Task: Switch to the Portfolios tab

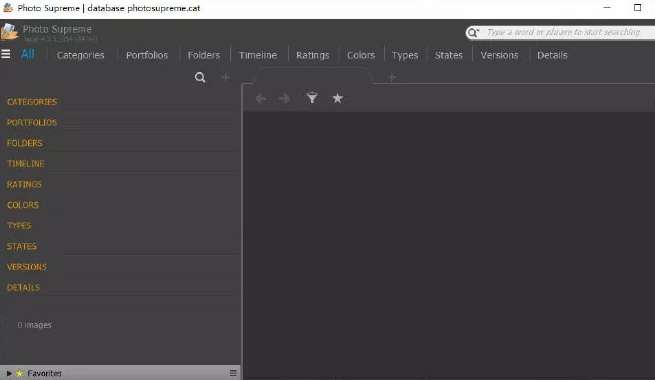Action: click(147, 55)
